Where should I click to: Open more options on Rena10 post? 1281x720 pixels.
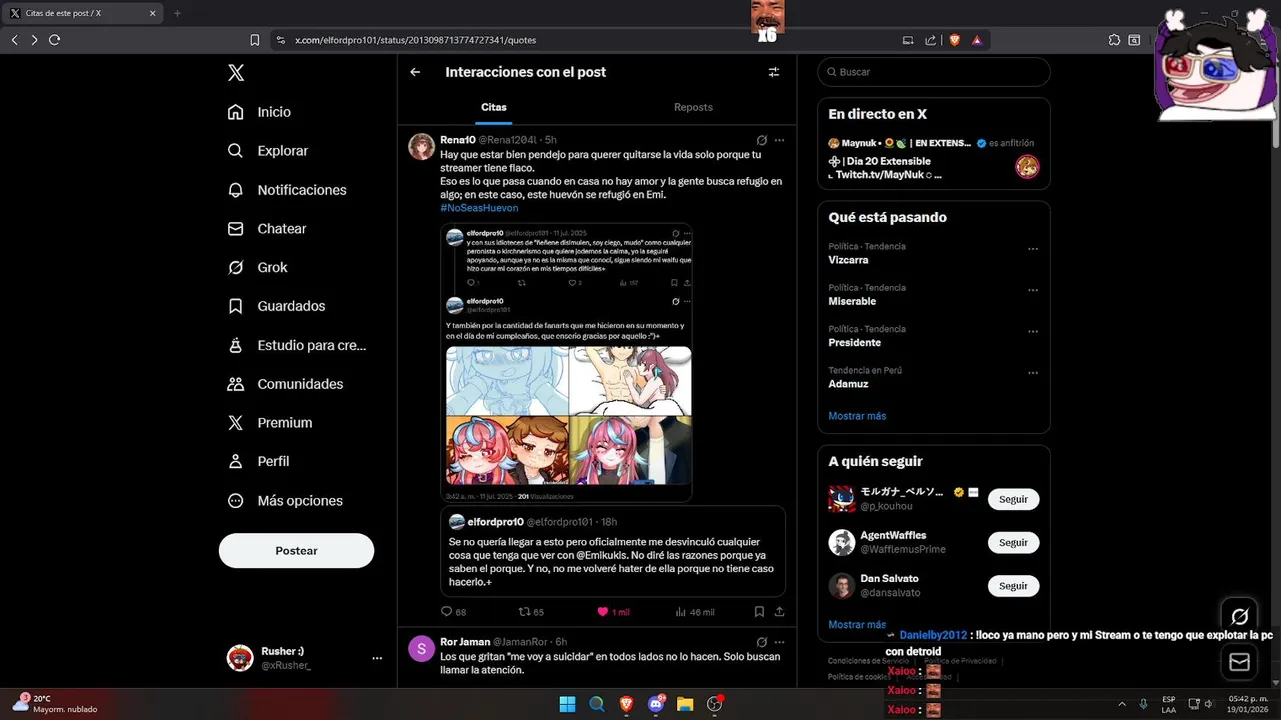(780, 140)
